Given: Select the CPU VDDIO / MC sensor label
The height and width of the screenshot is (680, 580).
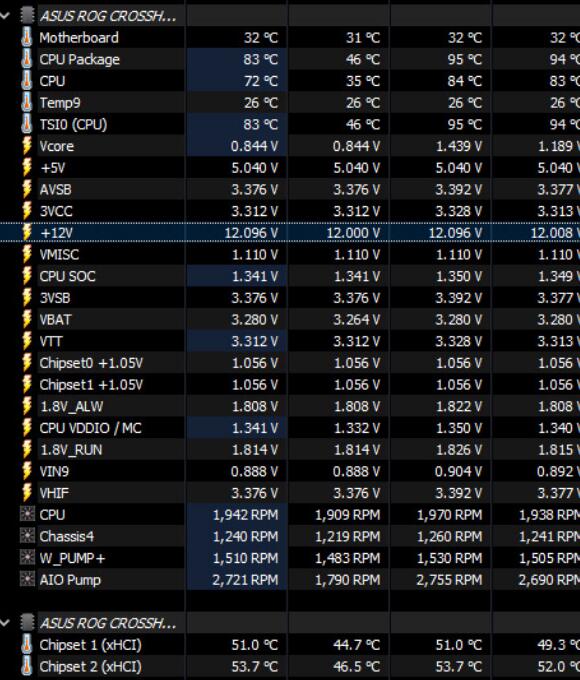Looking at the screenshot, I should pyautogui.click(x=91, y=428).
